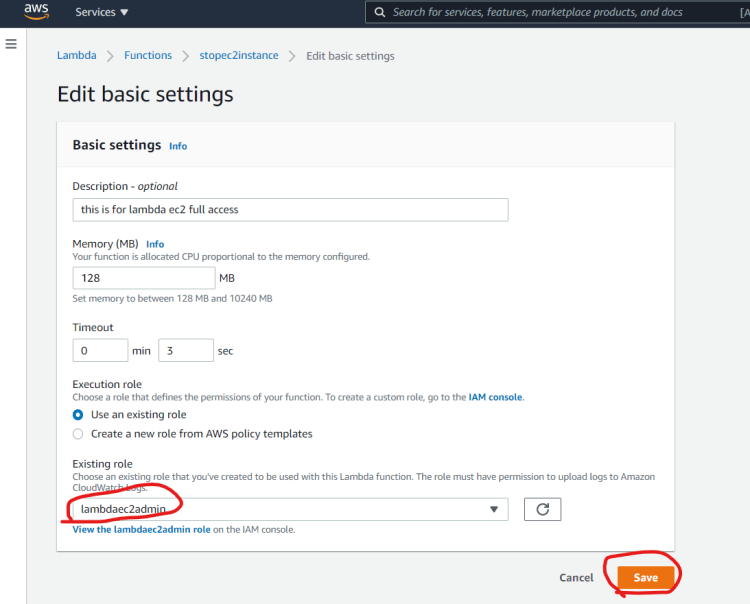Focus the Timeout seconds field

pyautogui.click(x=186, y=351)
